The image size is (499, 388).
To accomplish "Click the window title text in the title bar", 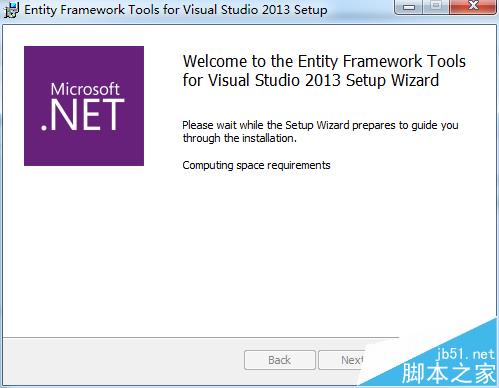I will point(176,10).
